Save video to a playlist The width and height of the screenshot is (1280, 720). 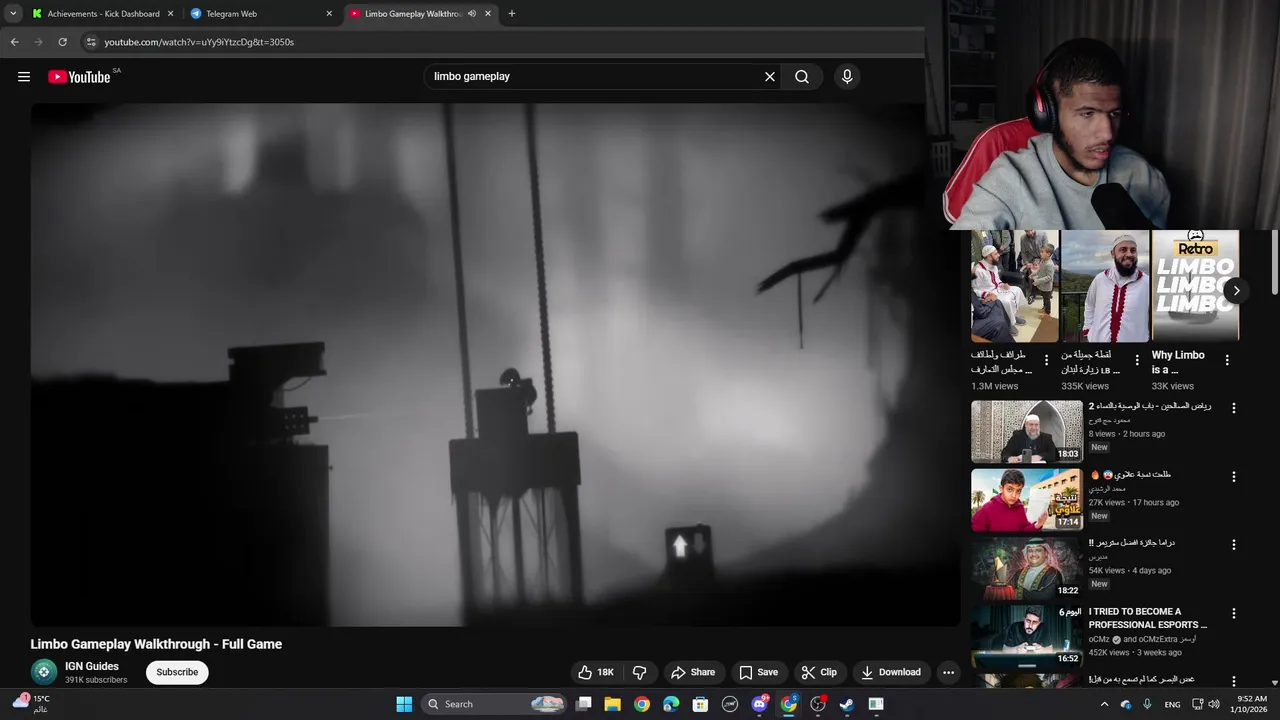[x=758, y=672]
